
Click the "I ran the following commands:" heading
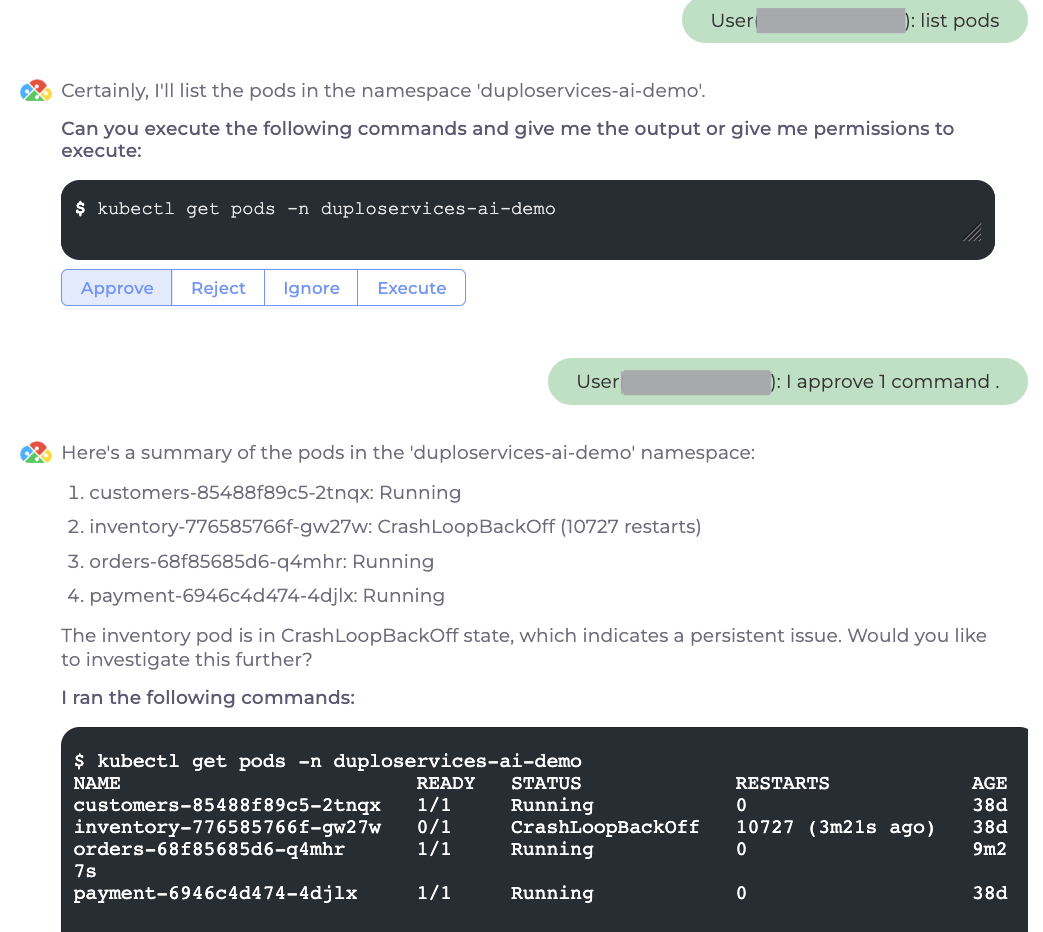click(208, 697)
